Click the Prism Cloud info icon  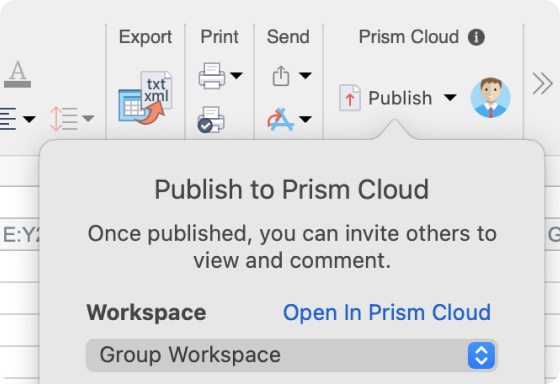pyautogui.click(x=476, y=37)
